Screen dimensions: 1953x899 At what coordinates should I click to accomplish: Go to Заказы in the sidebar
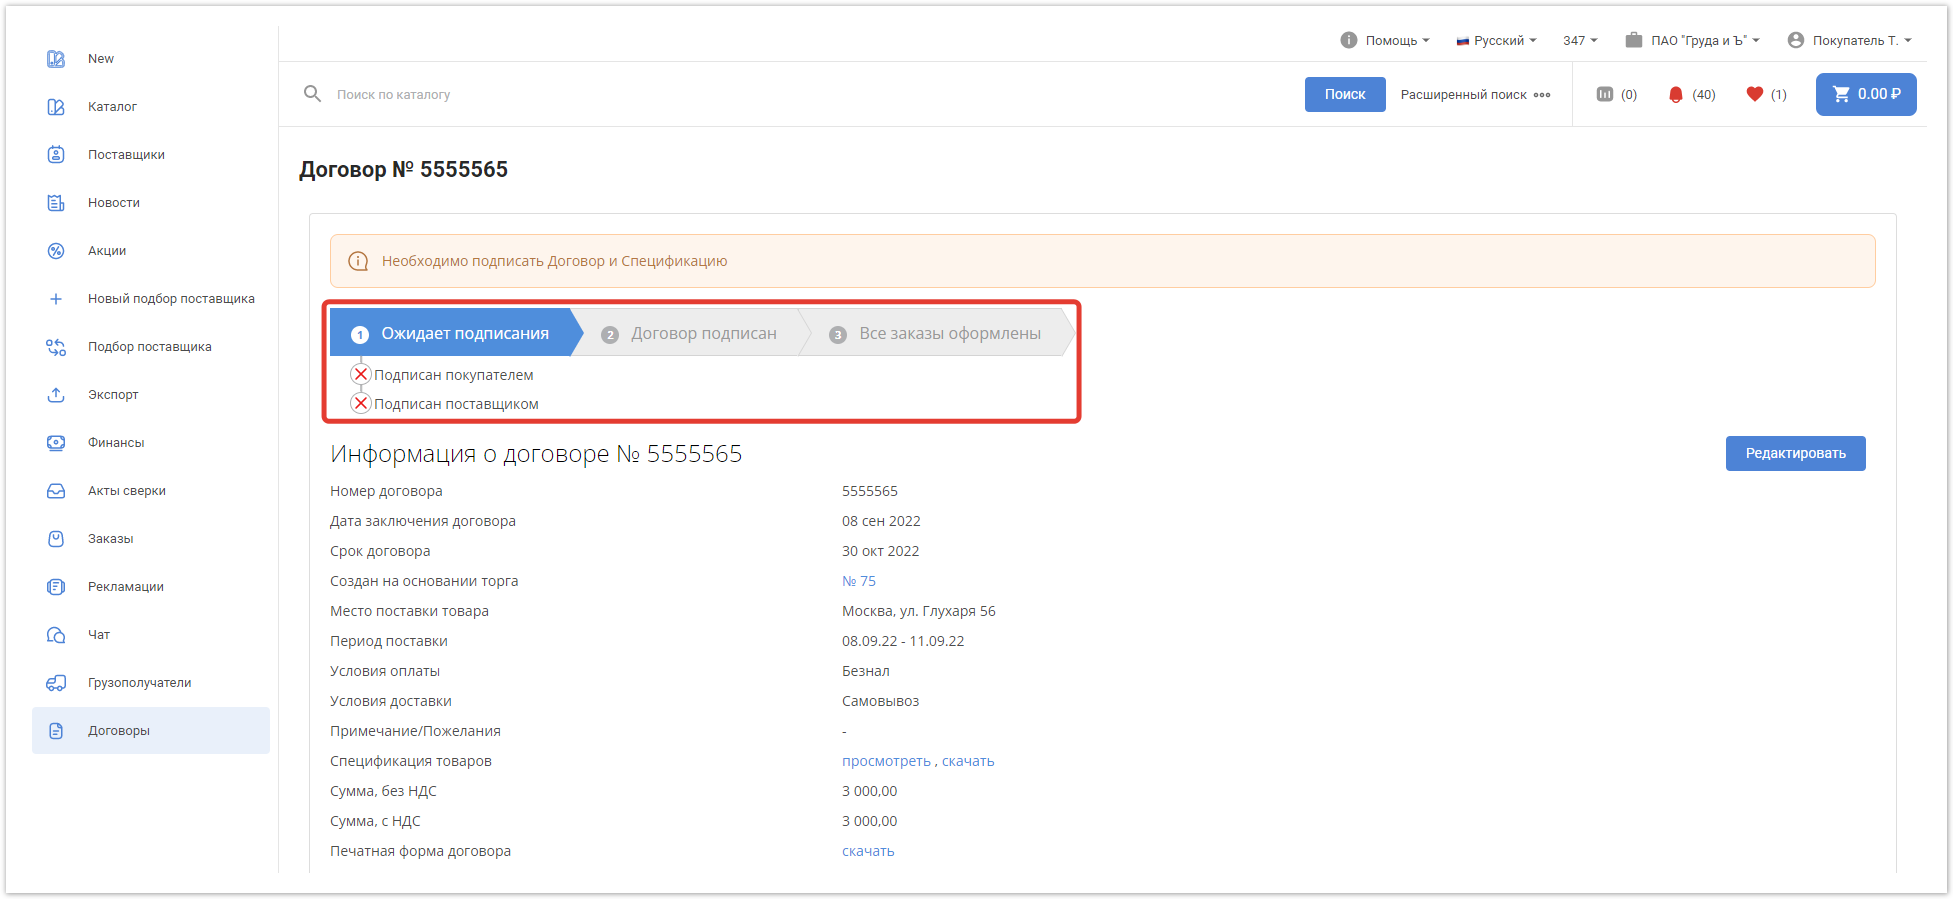tap(110, 539)
